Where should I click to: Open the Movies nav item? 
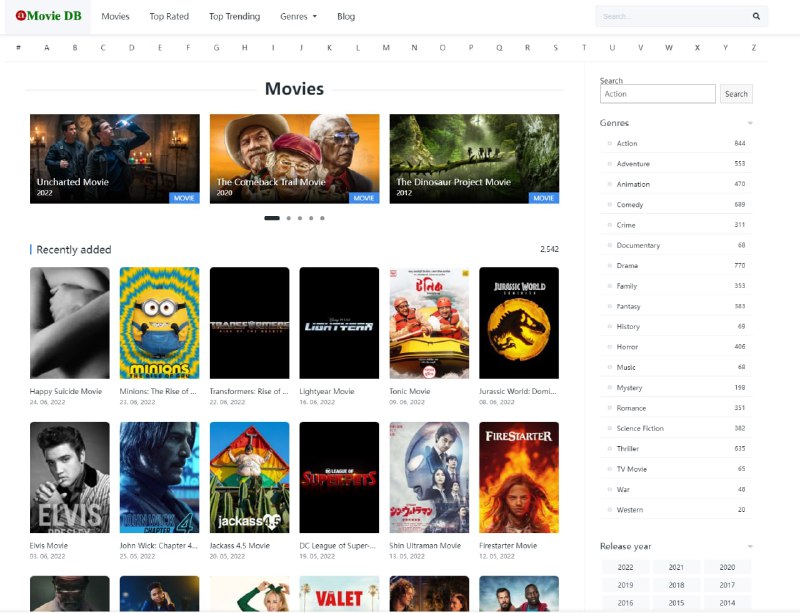point(115,16)
